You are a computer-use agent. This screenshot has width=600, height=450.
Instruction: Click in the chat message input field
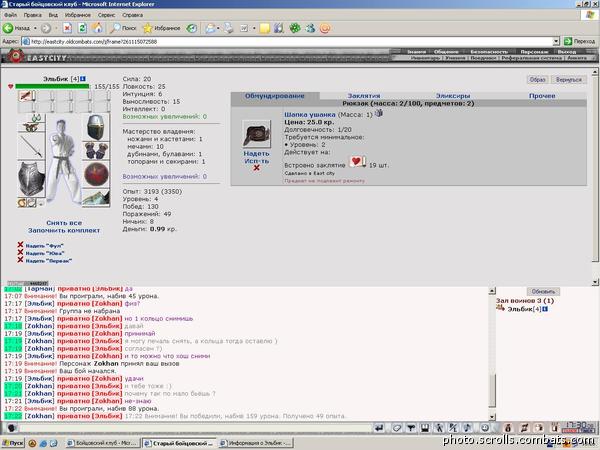195,428
